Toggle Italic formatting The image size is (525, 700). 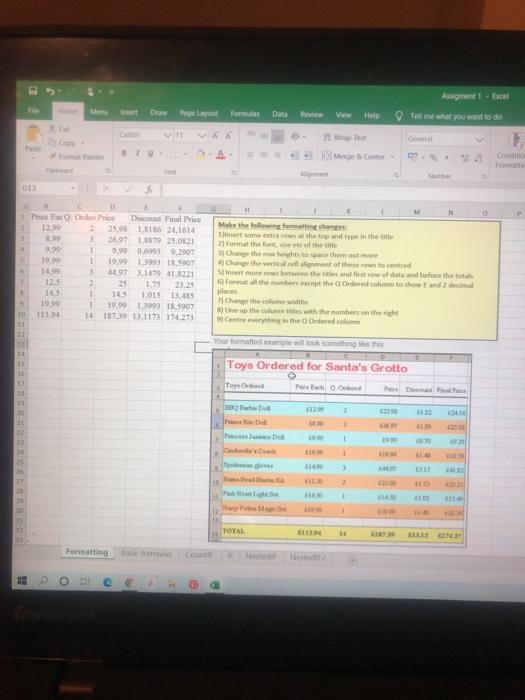(x=138, y=153)
